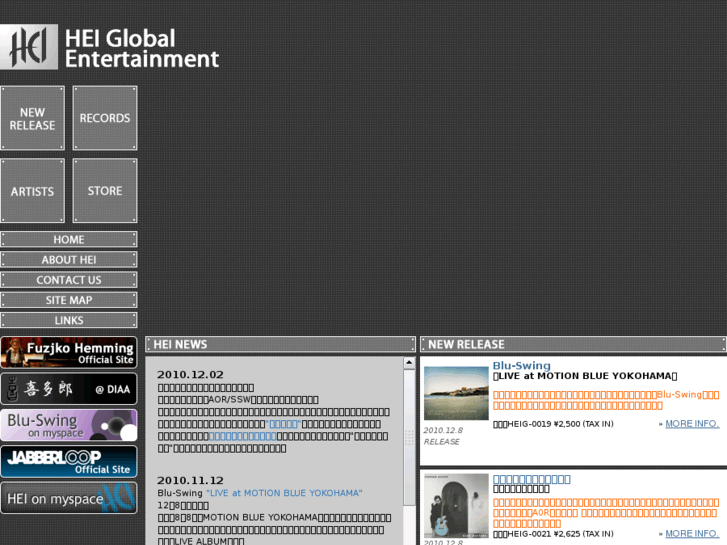Open the STORE tile
Viewport: 727px width, 545px height.
pyautogui.click(x=105, y=191)
